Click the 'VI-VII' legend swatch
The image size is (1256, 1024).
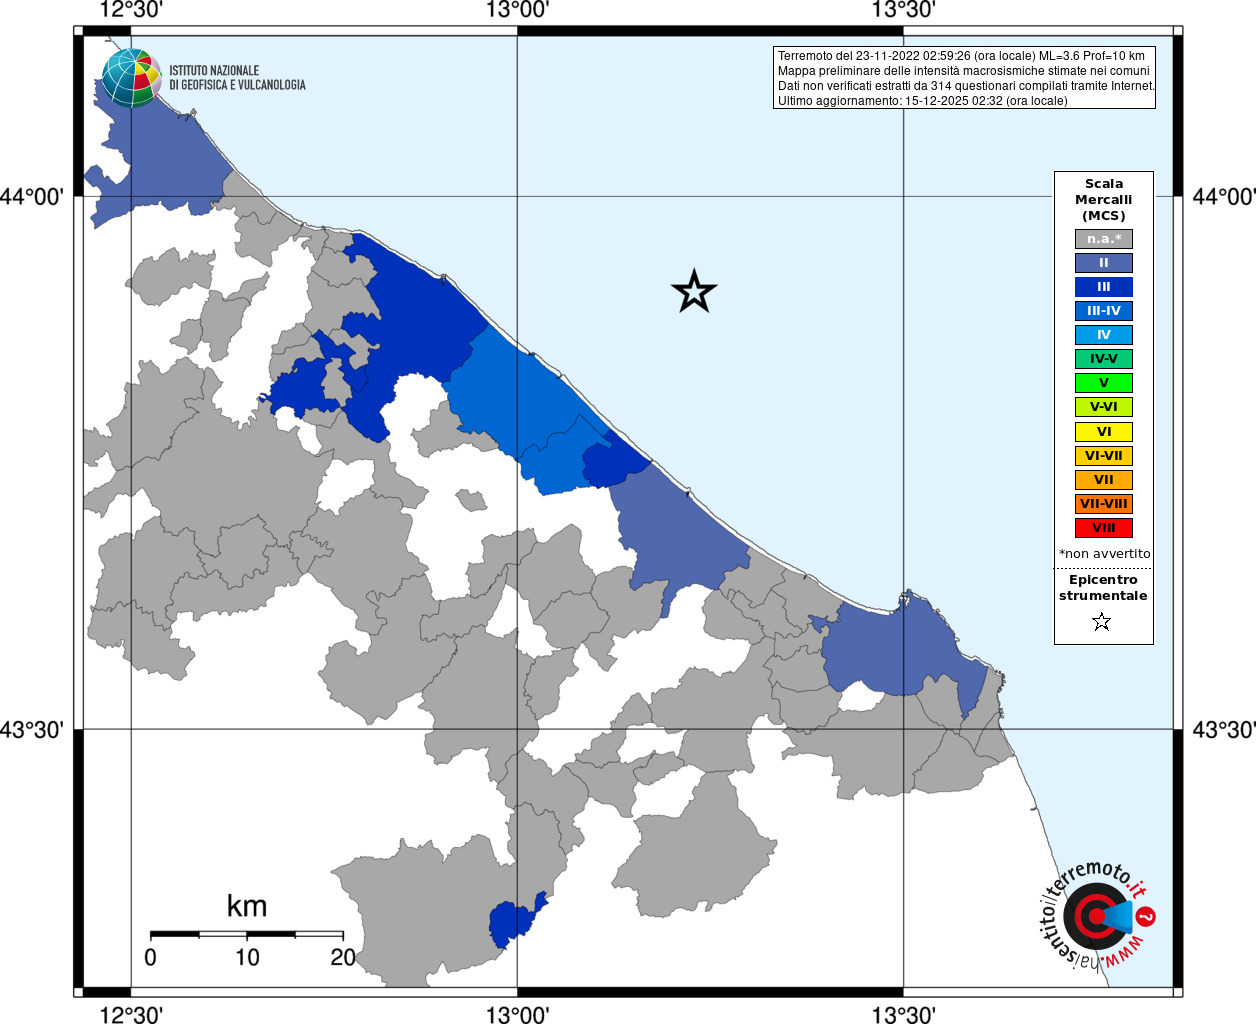pos(1103,456)
